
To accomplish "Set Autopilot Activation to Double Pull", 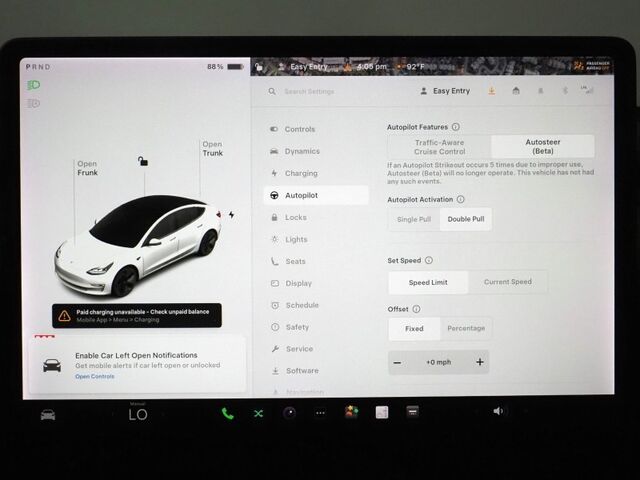I will tap(466, 219).
